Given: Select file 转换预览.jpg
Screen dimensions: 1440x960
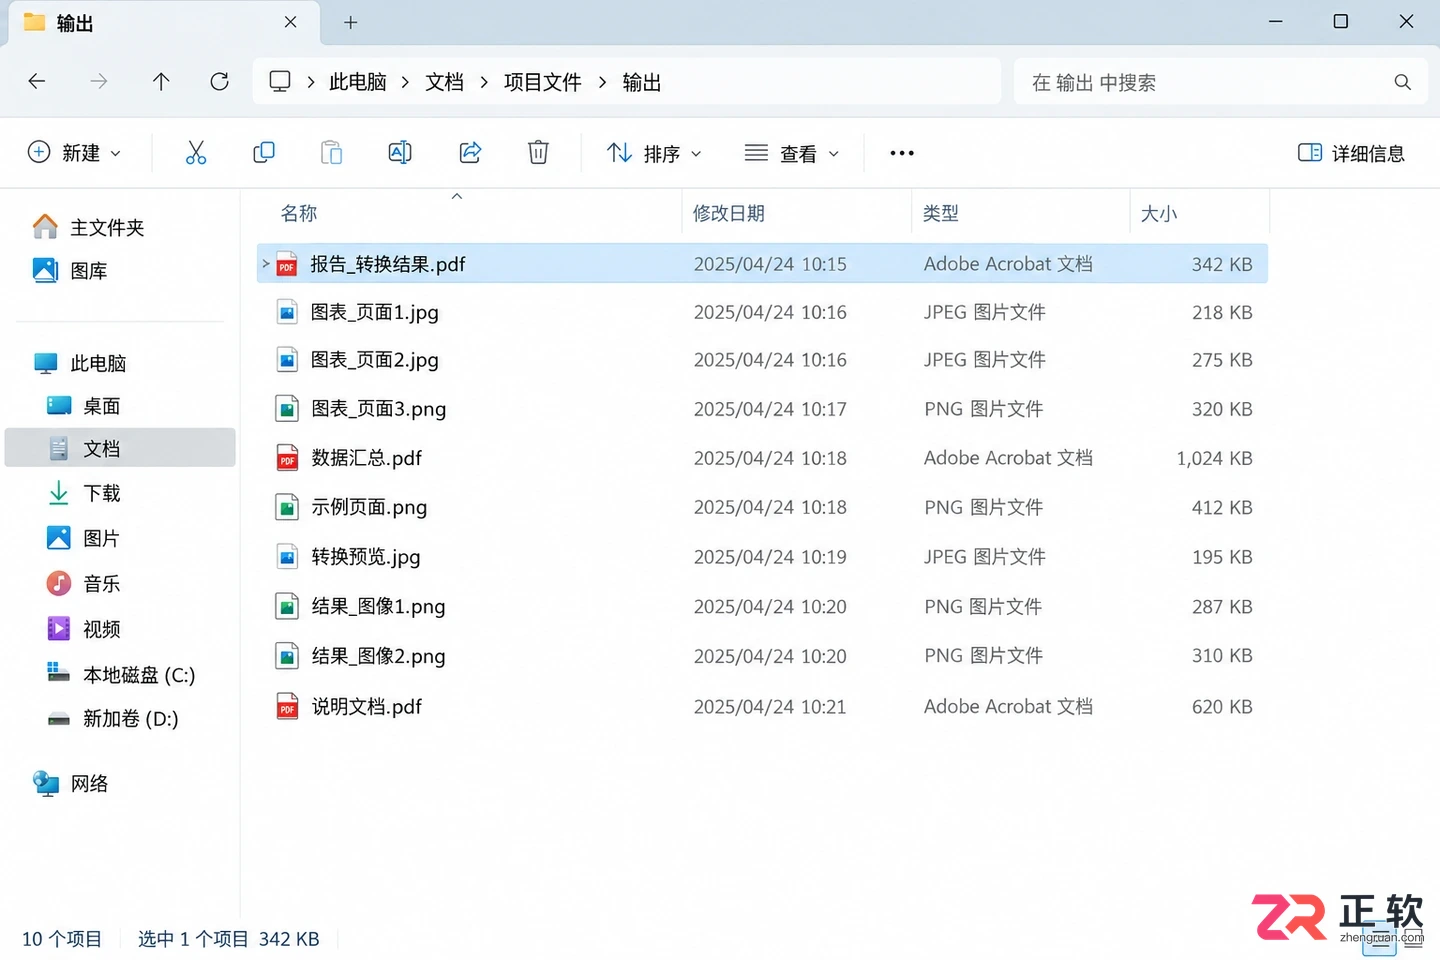Looking at the screenshot, I should point(762,557).
